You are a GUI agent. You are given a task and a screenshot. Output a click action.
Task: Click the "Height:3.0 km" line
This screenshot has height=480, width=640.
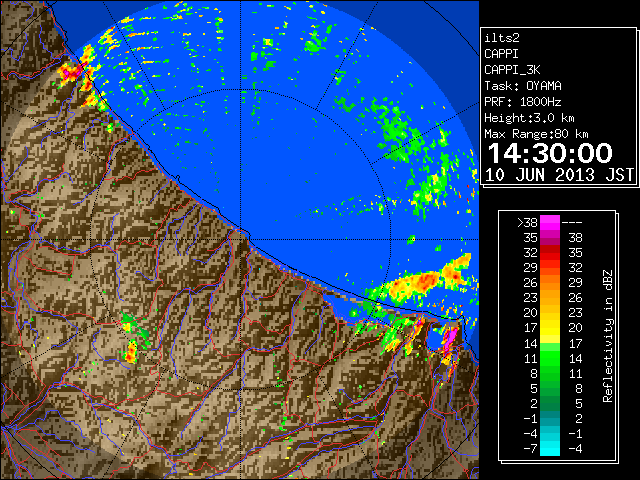click(x=529, y=118)
